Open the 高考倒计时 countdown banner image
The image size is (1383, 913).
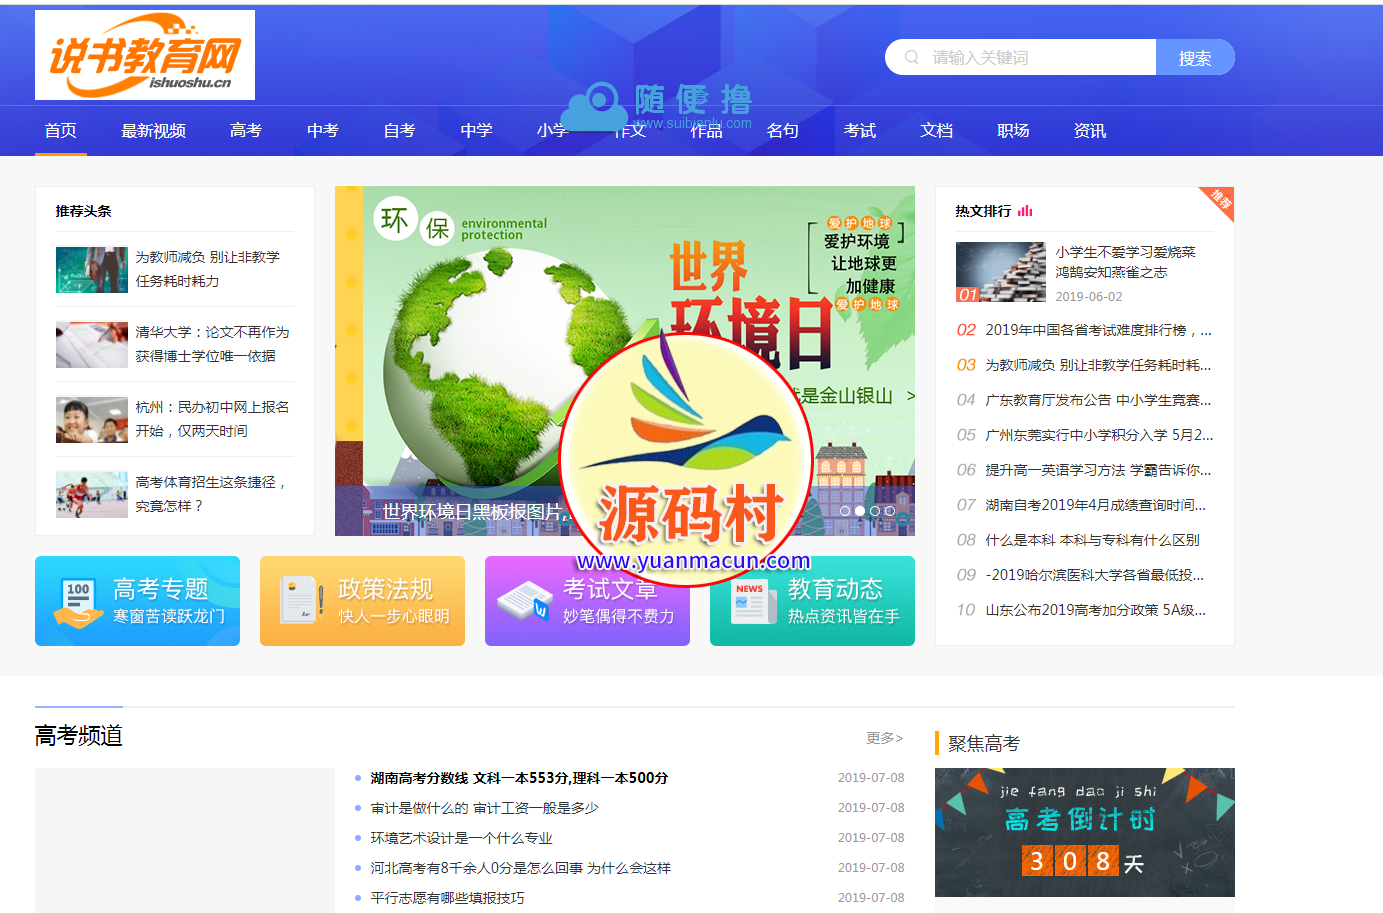point(1084,832)
